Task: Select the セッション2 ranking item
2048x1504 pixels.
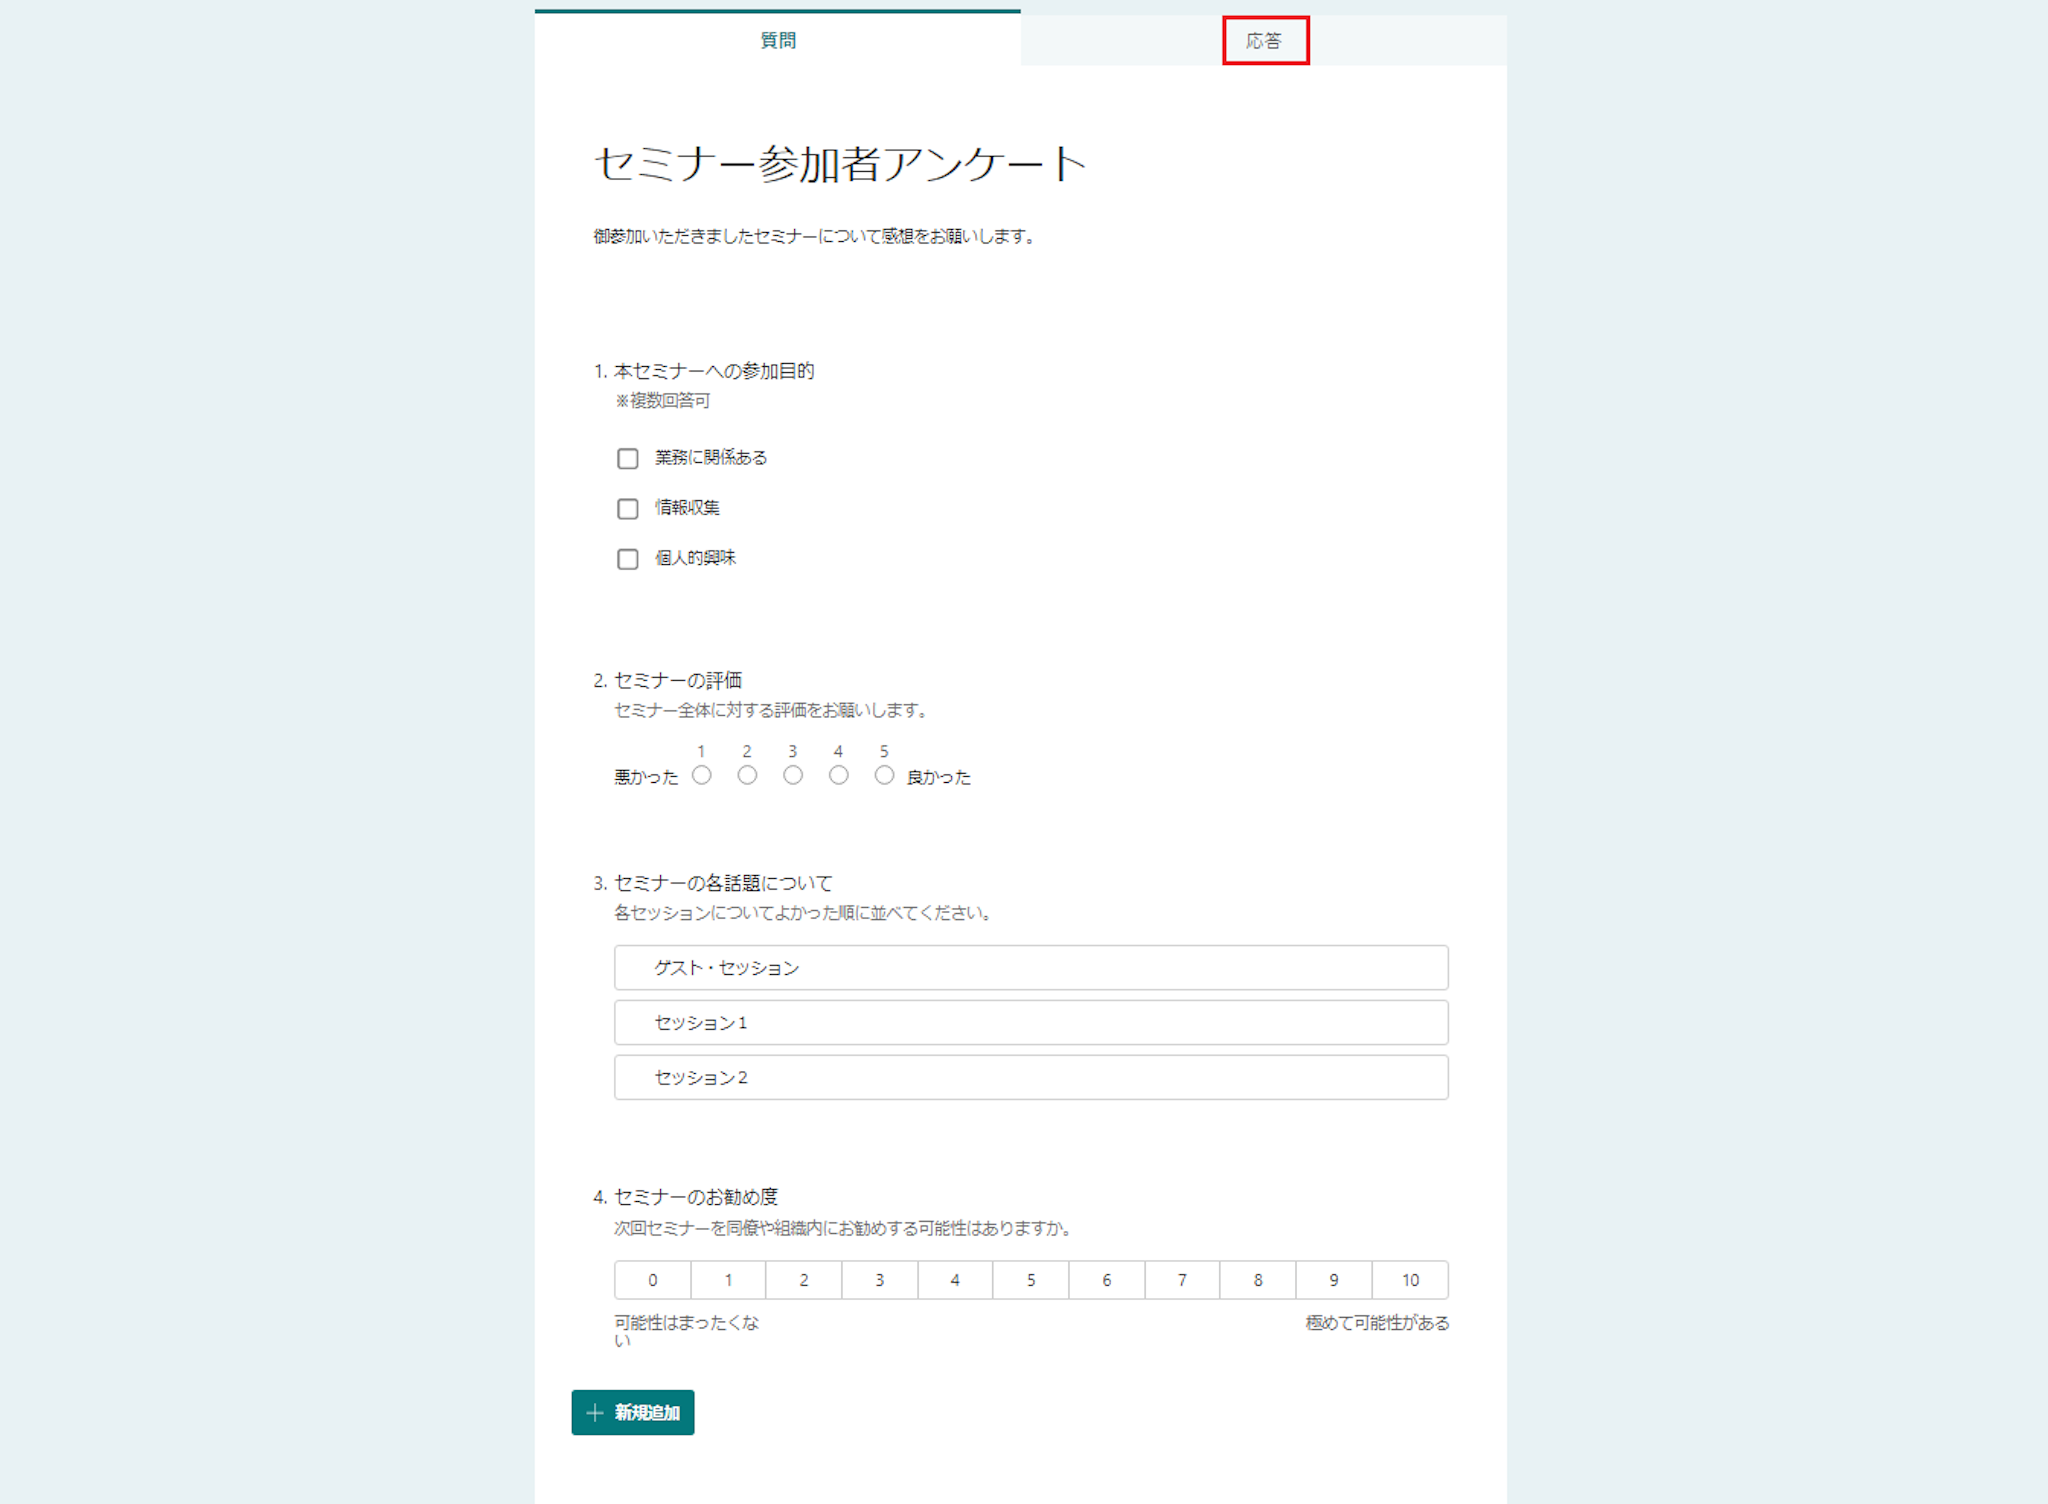Action: 1030,1077
